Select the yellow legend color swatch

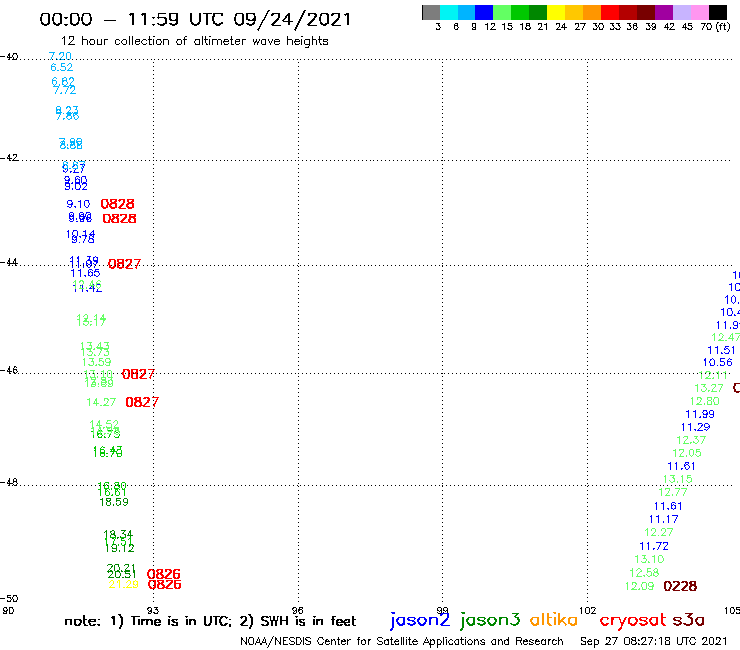[x=556, y=12]
